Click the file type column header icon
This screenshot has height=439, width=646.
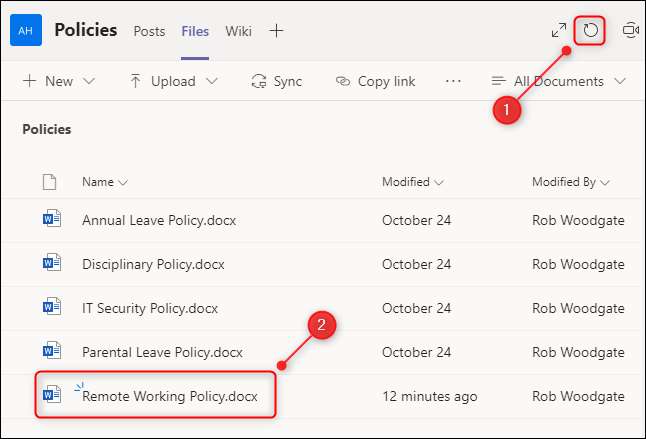(x=49, y=182)
